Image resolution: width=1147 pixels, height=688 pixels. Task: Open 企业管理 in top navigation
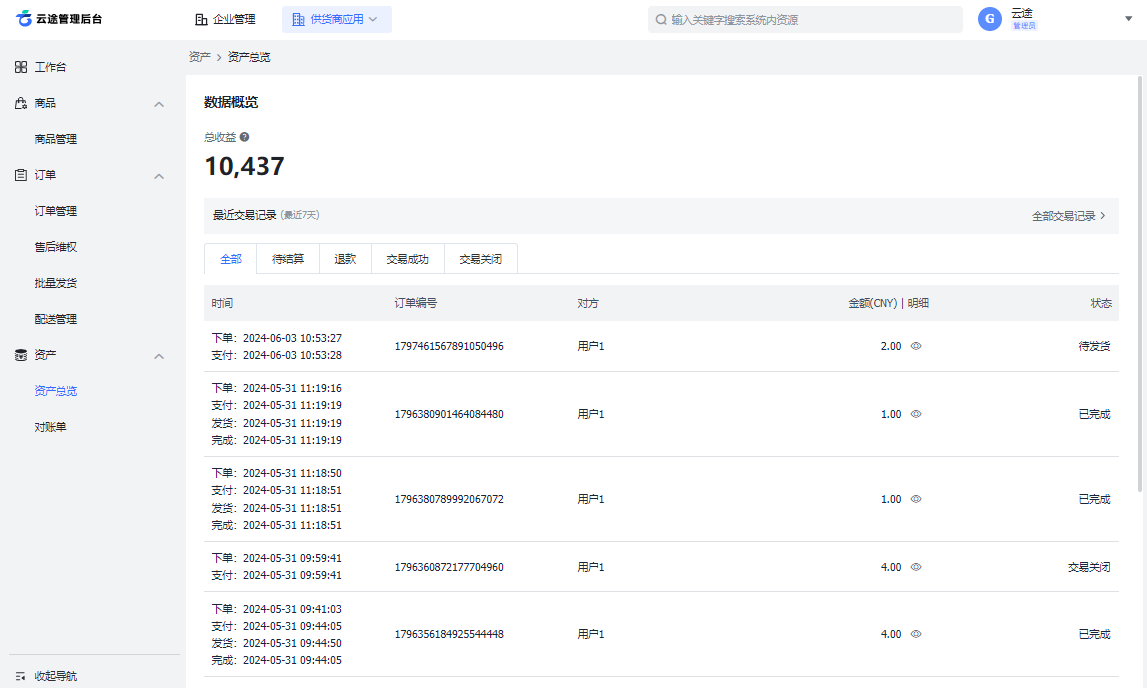click(226, 20)
